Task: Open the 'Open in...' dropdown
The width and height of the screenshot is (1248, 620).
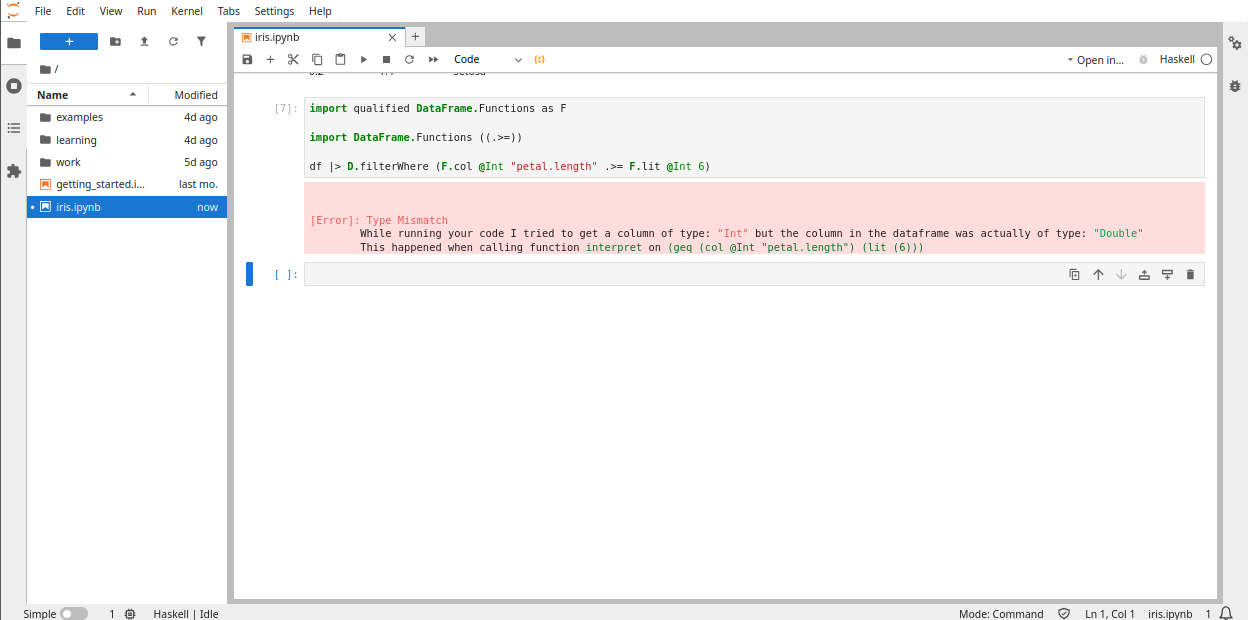Action: click(1095, 60)
